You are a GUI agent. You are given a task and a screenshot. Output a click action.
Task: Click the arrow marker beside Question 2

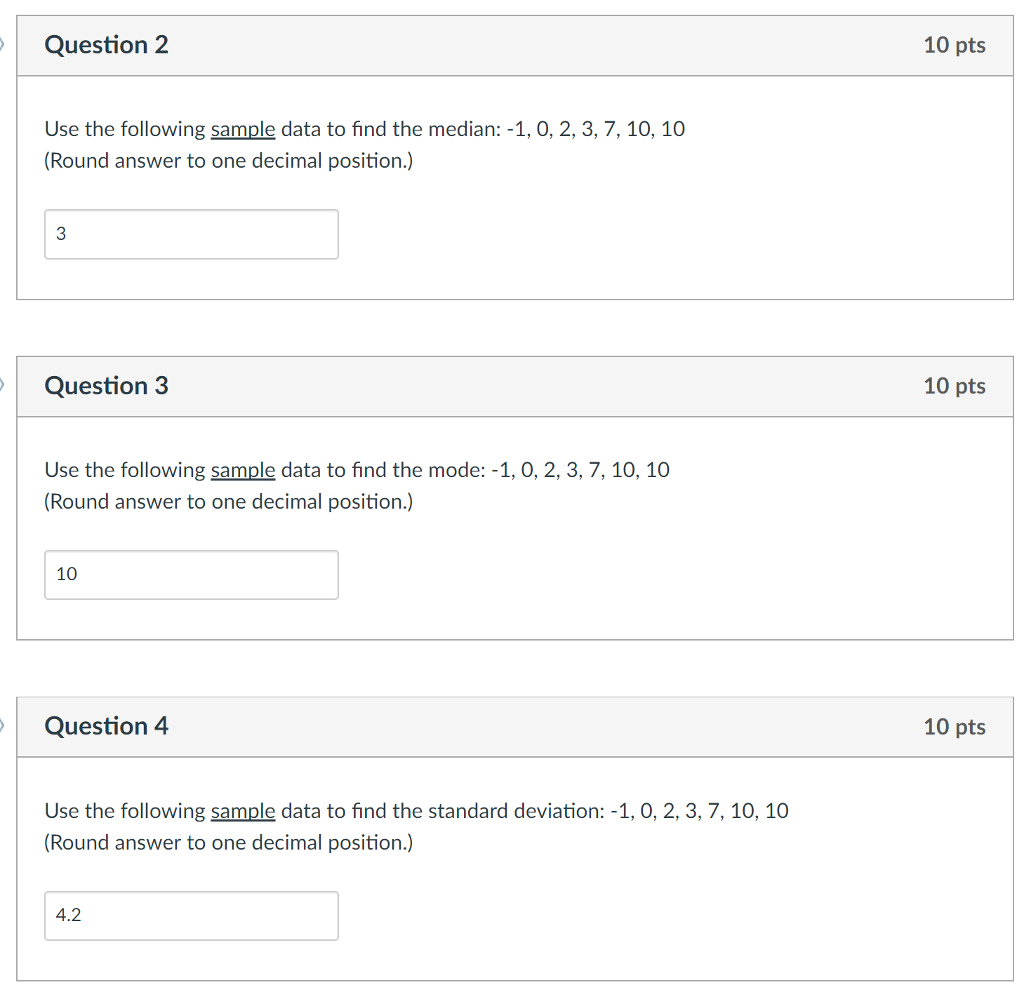pyautogui.click(x=3, y=44)
